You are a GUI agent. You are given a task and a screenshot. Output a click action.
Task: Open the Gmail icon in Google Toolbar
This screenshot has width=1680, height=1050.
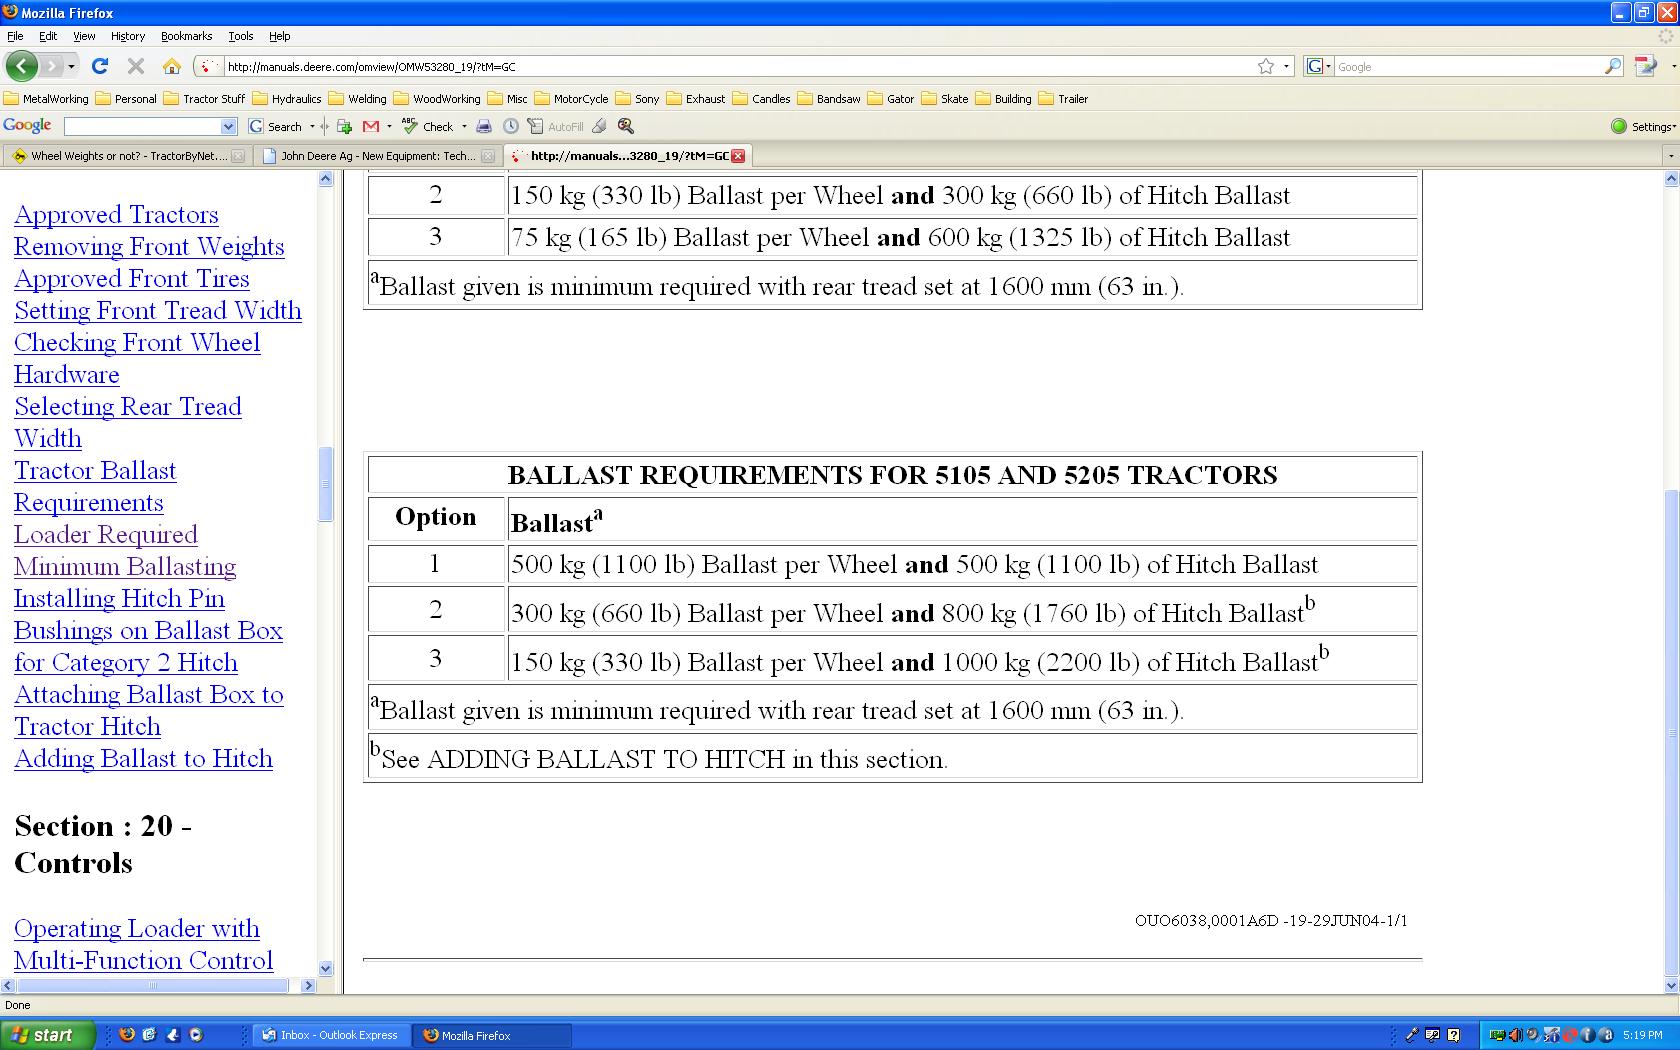point(371,126)
